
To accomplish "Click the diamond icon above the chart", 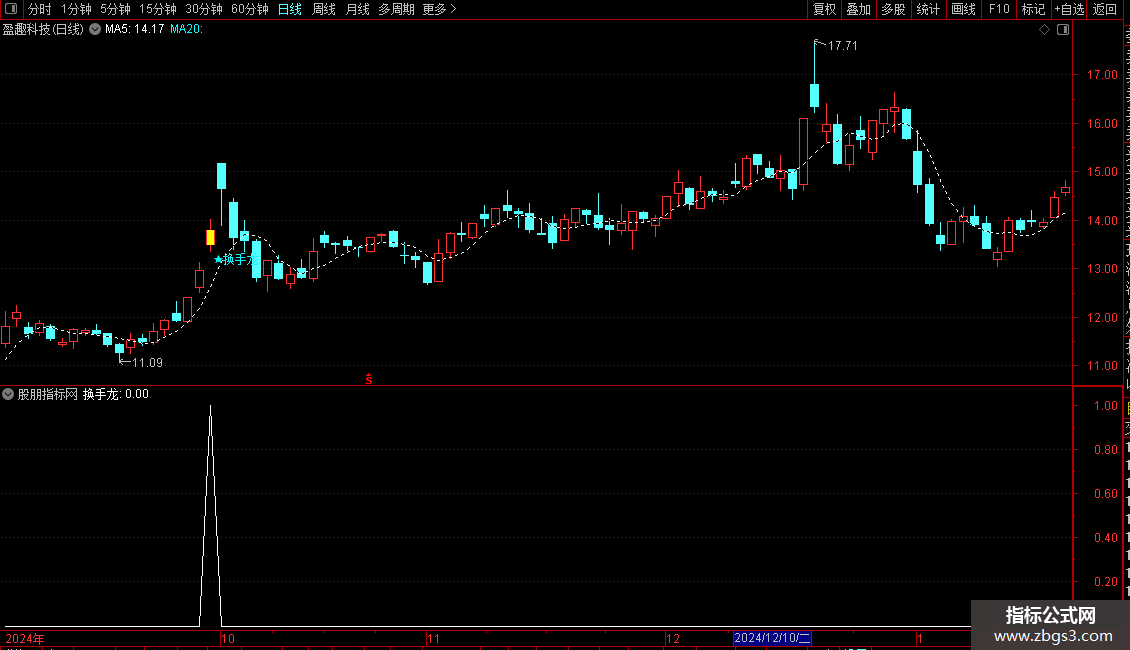I will tap(1044, 30).
